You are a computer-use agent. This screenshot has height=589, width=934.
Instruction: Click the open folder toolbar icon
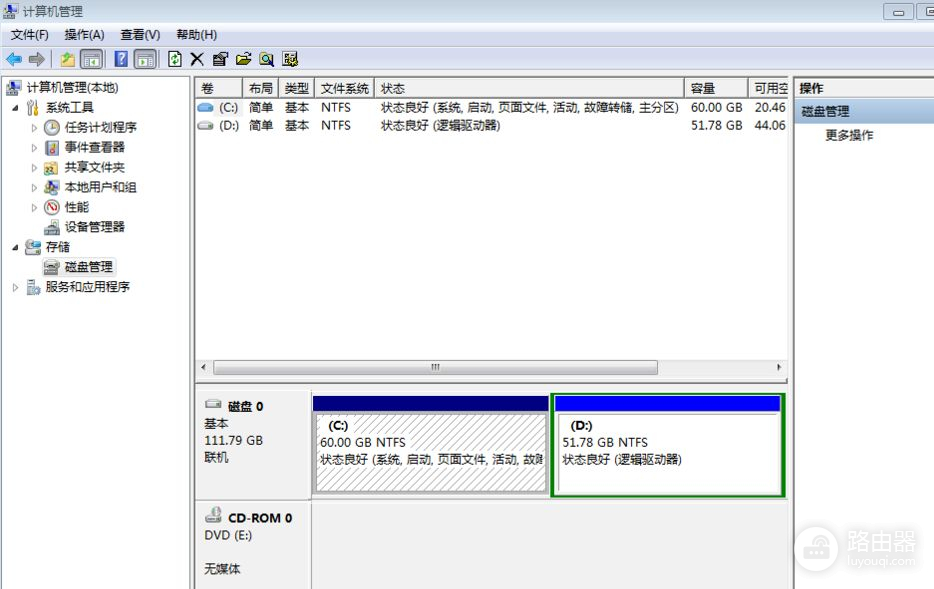click(243, 59)
